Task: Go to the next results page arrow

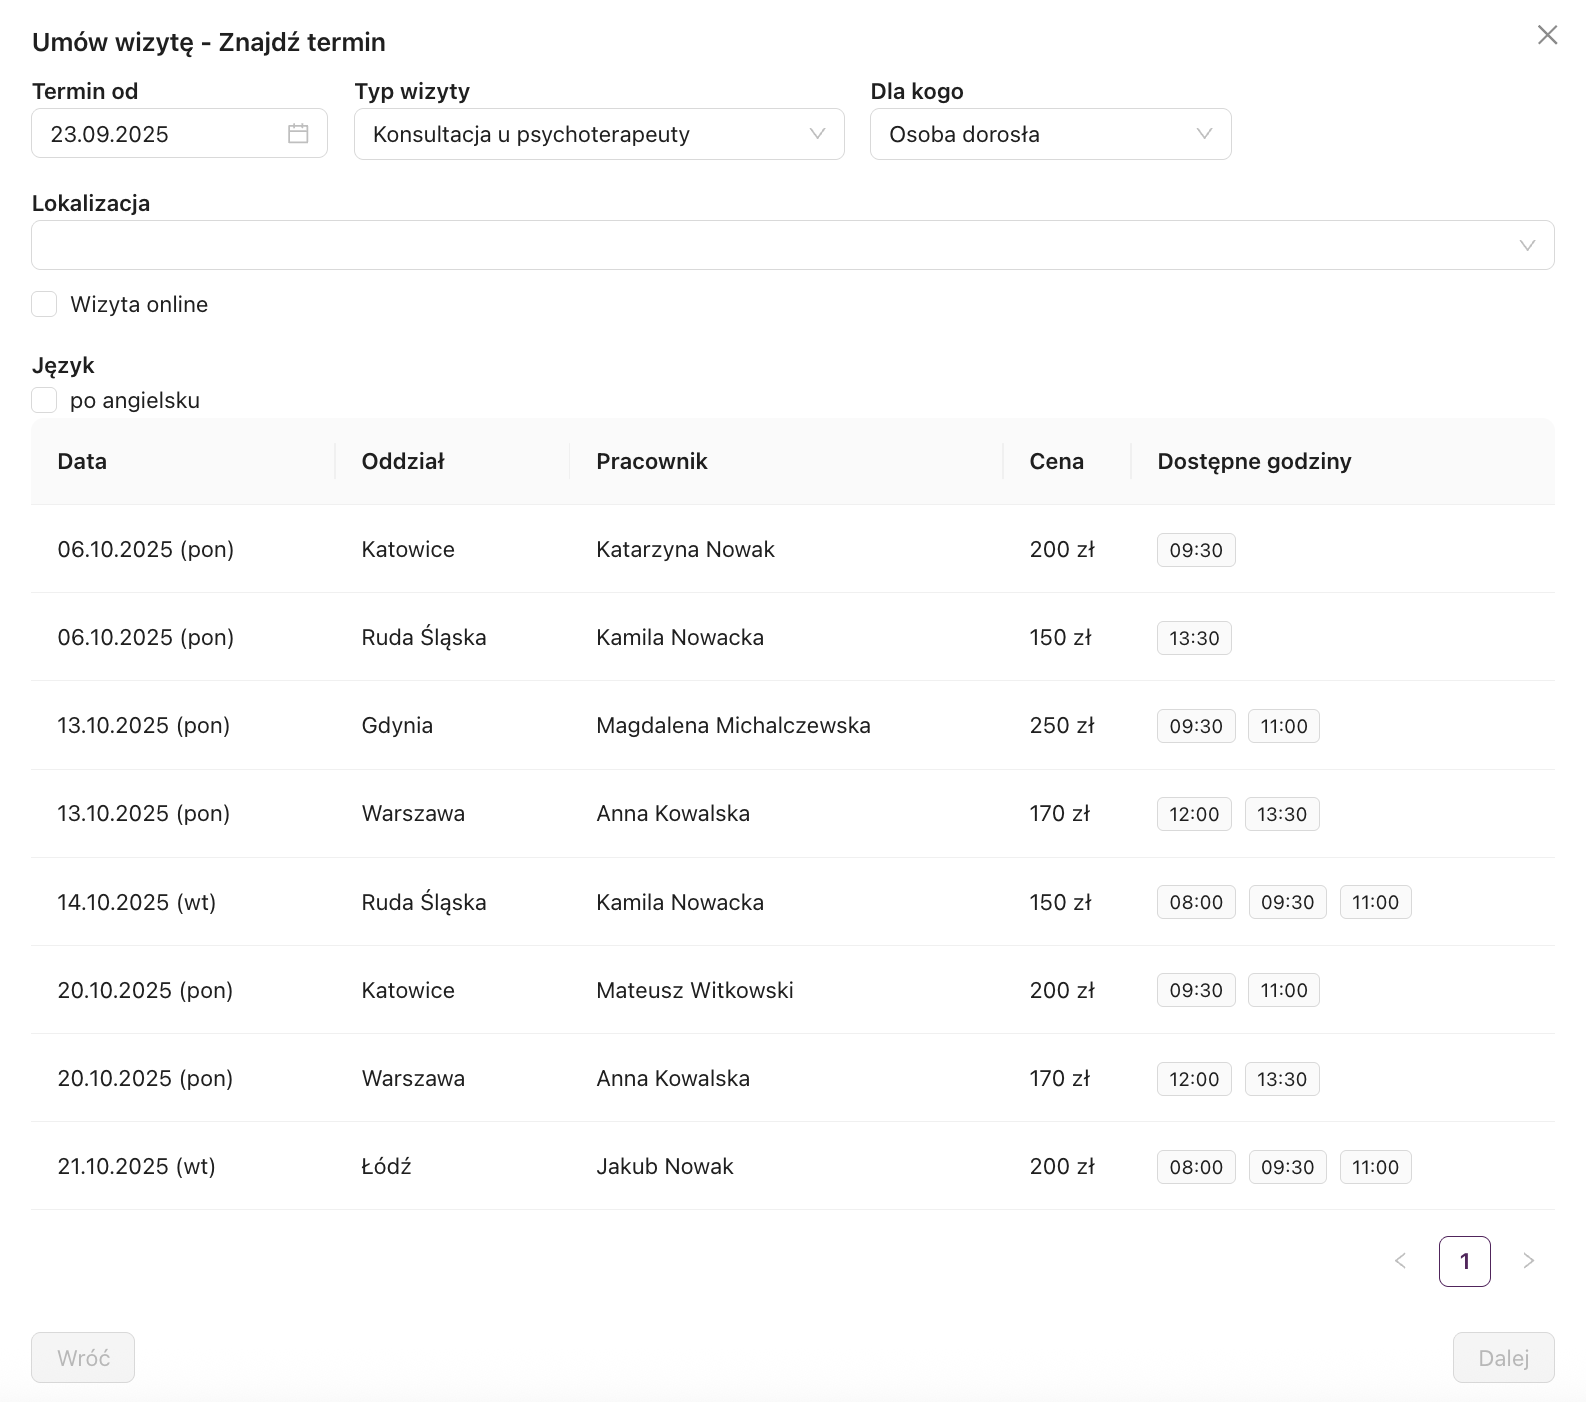Action: (x=1528, y=1261)
